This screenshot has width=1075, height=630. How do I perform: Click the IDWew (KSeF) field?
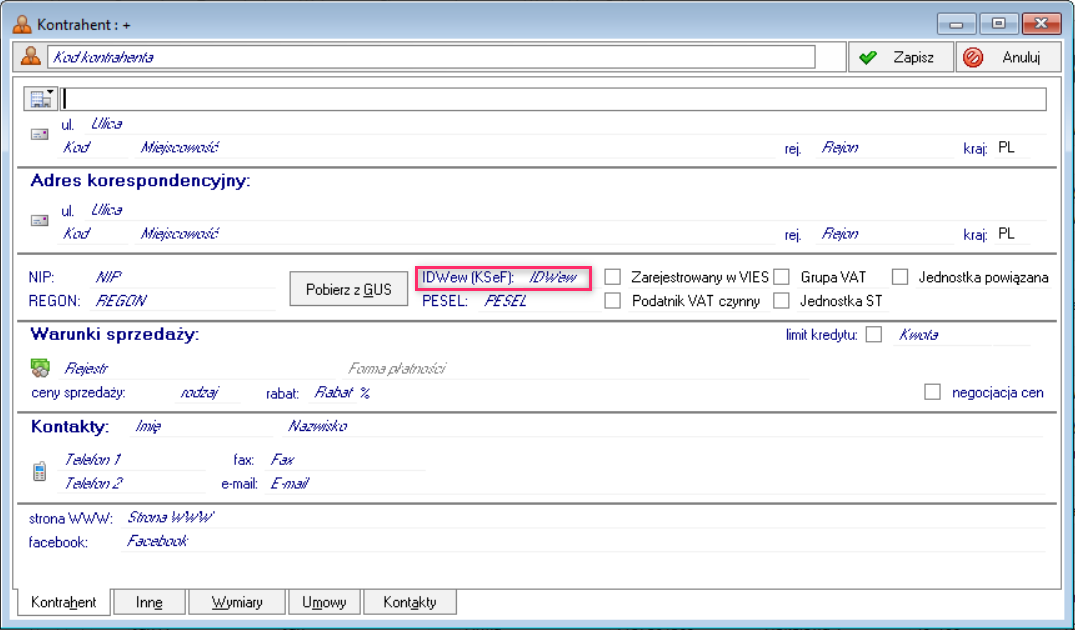(557, 277)
